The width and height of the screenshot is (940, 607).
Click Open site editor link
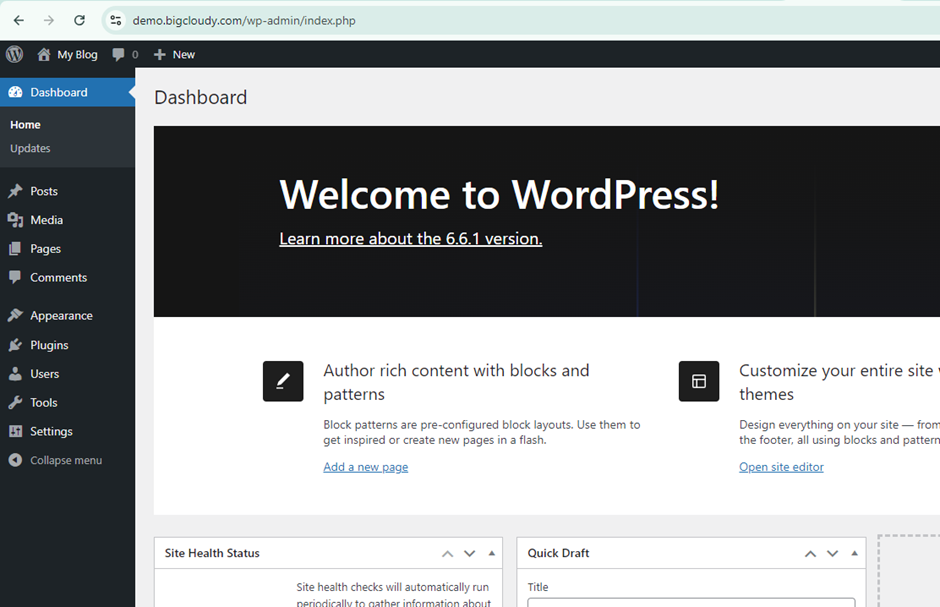point(781,467)
